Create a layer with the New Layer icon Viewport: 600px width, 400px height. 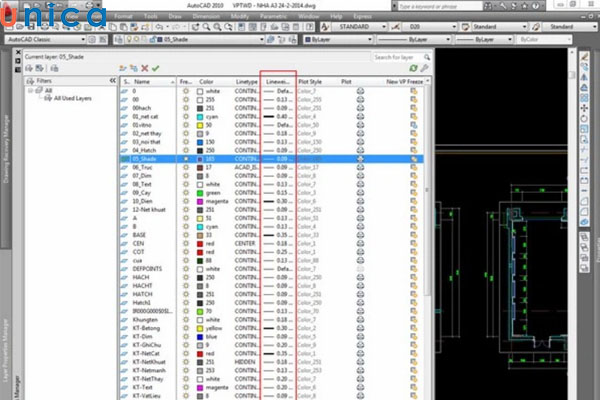tap(123, 69)
